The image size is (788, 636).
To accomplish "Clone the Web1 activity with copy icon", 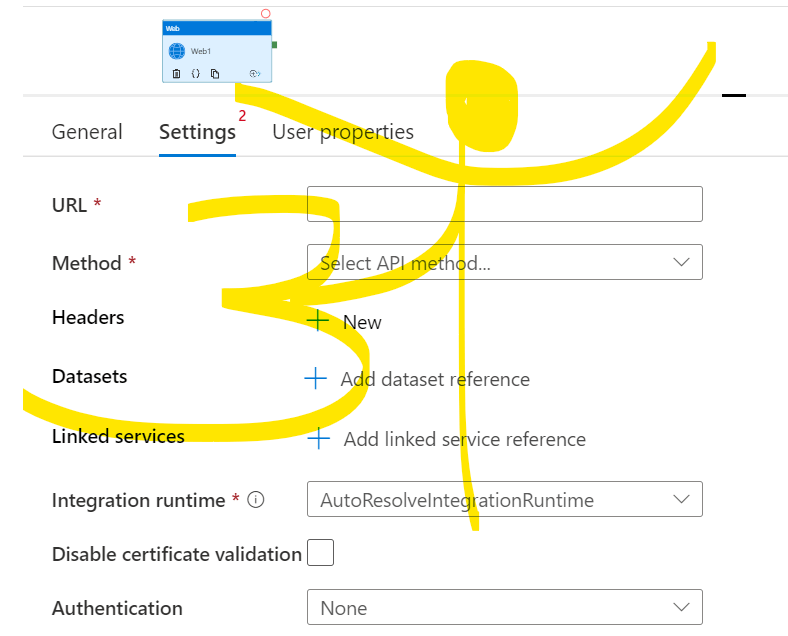I will 215,74.
